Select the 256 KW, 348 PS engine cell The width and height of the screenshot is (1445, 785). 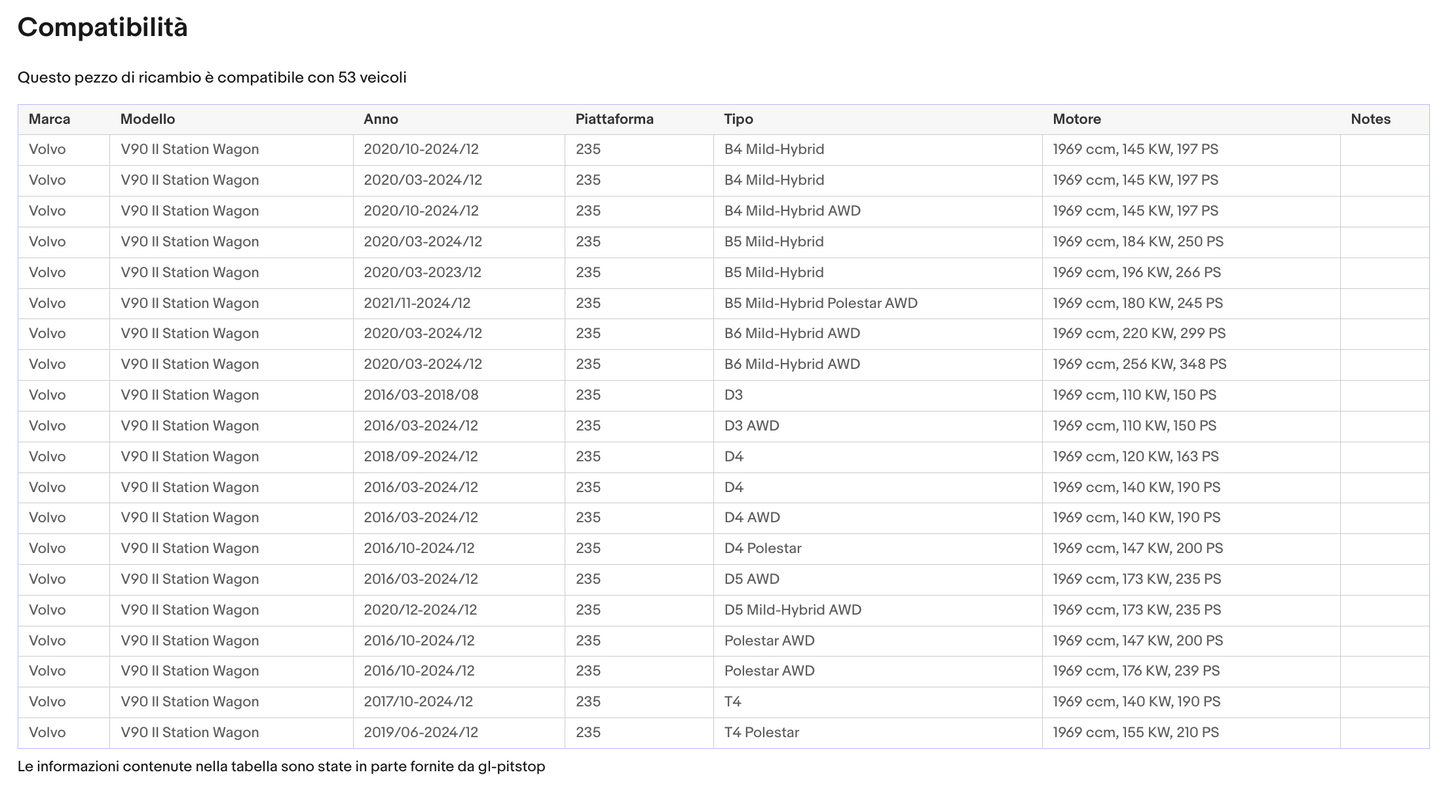1139,364
